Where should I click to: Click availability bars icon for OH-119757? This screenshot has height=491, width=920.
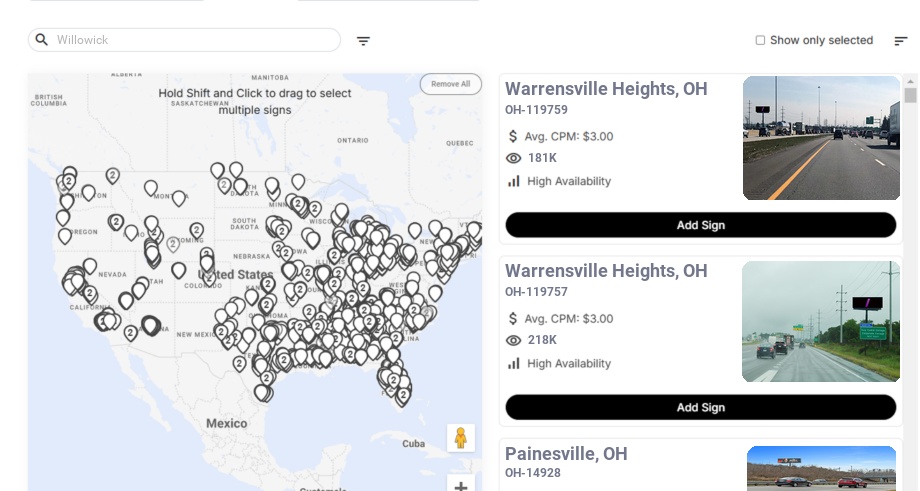[514, 363]
